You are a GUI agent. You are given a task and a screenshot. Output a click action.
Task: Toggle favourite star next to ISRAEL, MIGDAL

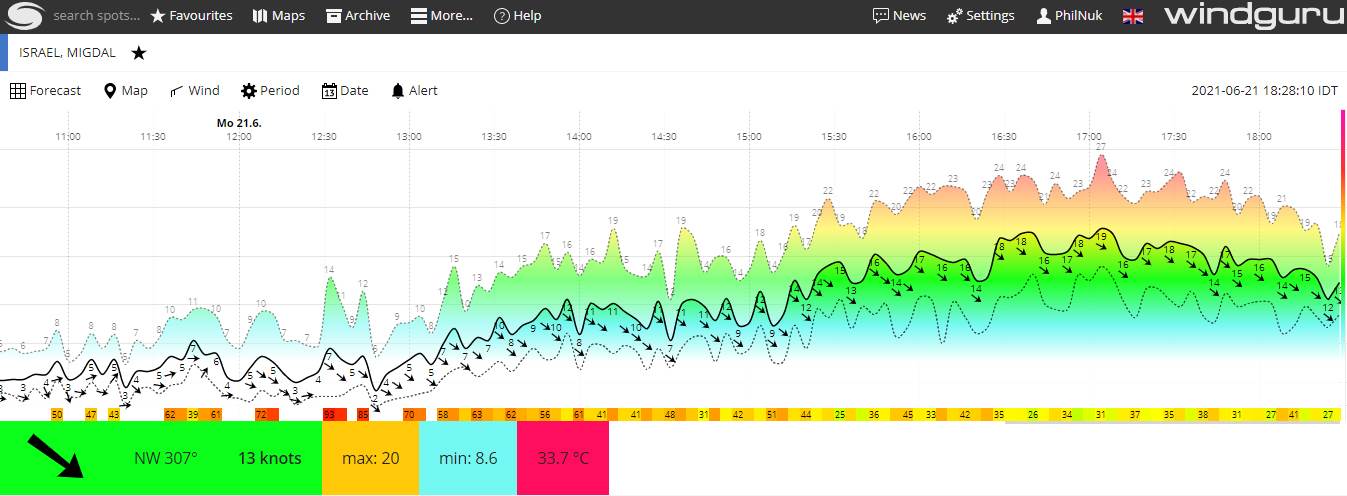139,53
